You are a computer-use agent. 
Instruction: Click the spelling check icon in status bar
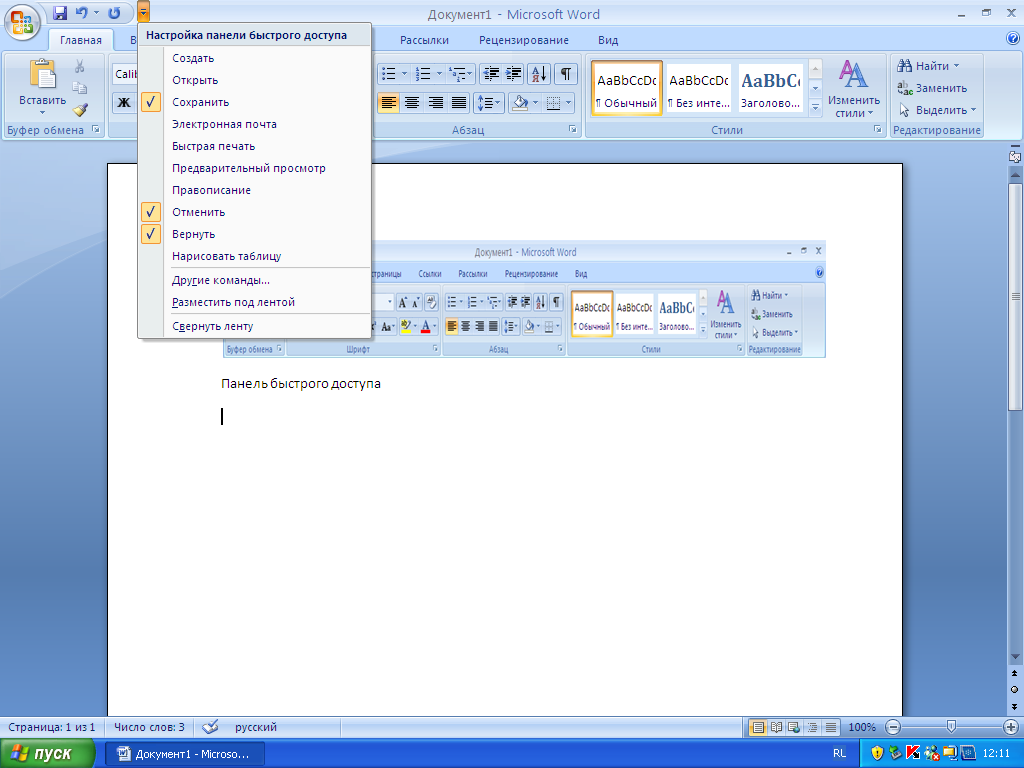pyautogui.click(x=210, y=726)
